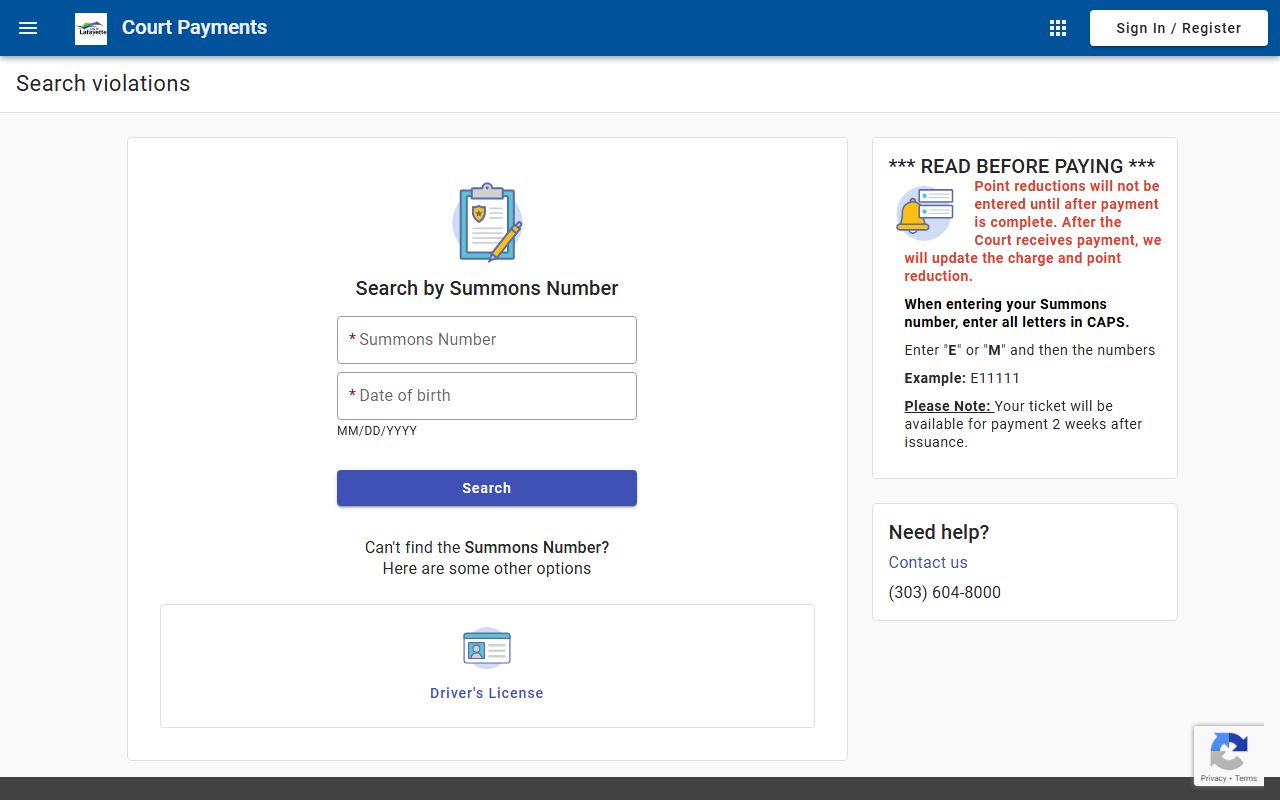
Task: Click the Search by Summons Number heading
Action: click(x=487, y=288)
